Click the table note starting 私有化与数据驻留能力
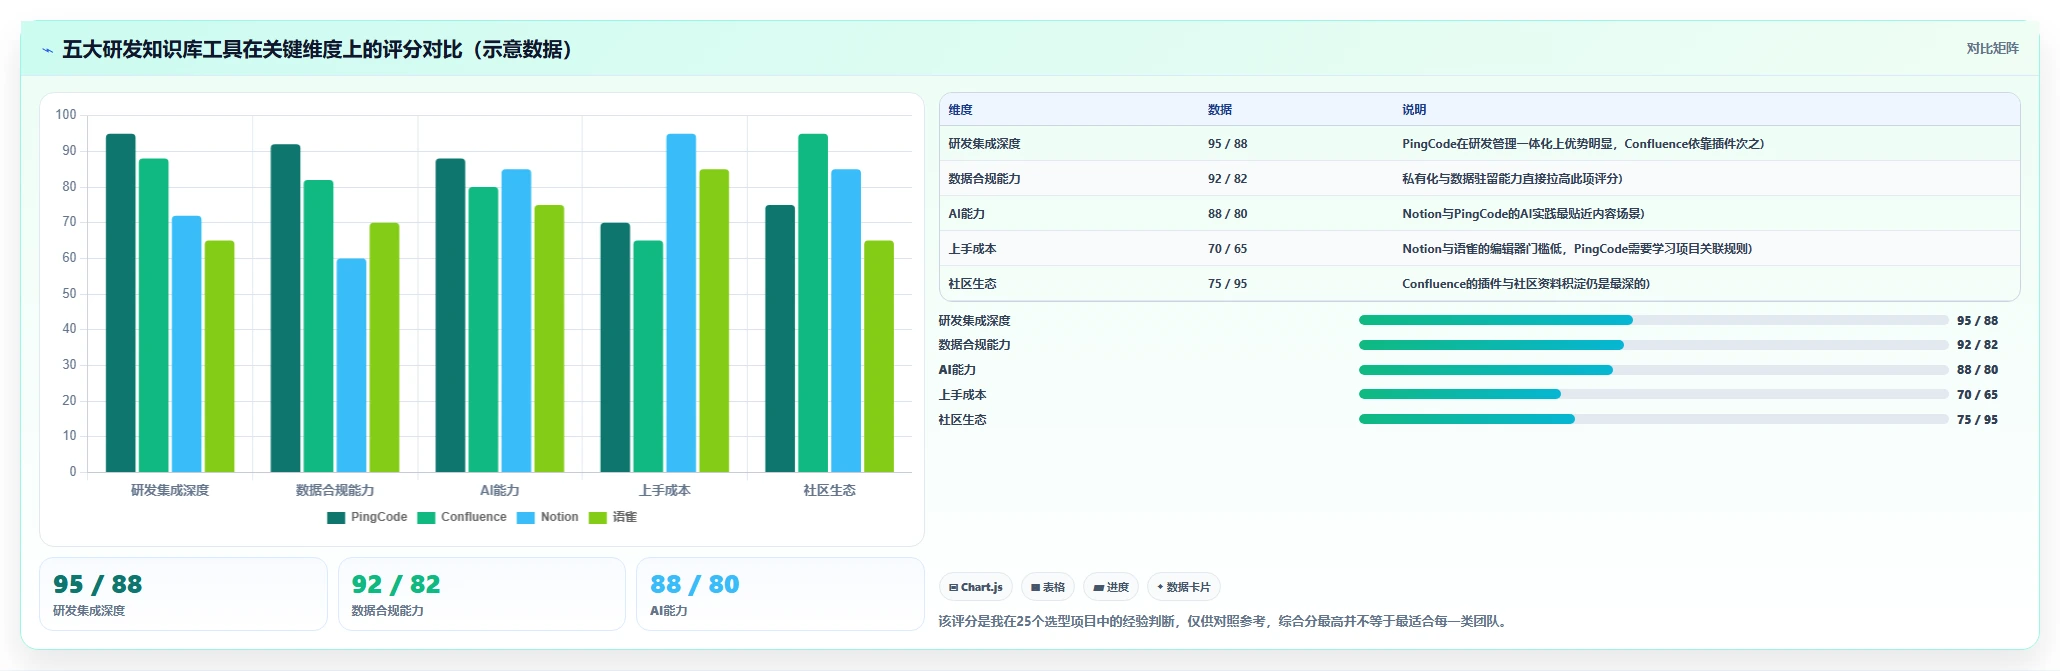Image resolution: width=2060 pixels, height=671 pixels. coord(1512,179)
